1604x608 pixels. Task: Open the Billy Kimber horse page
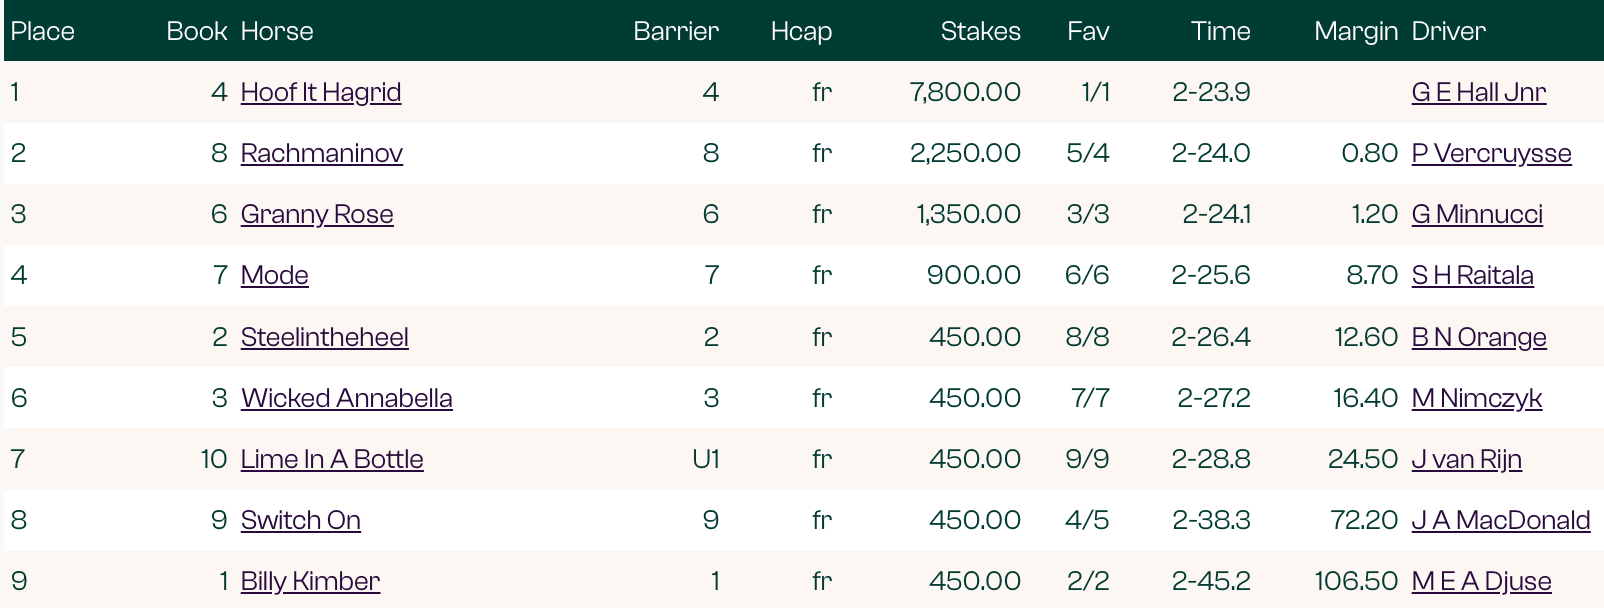click(x=310, y=581)
